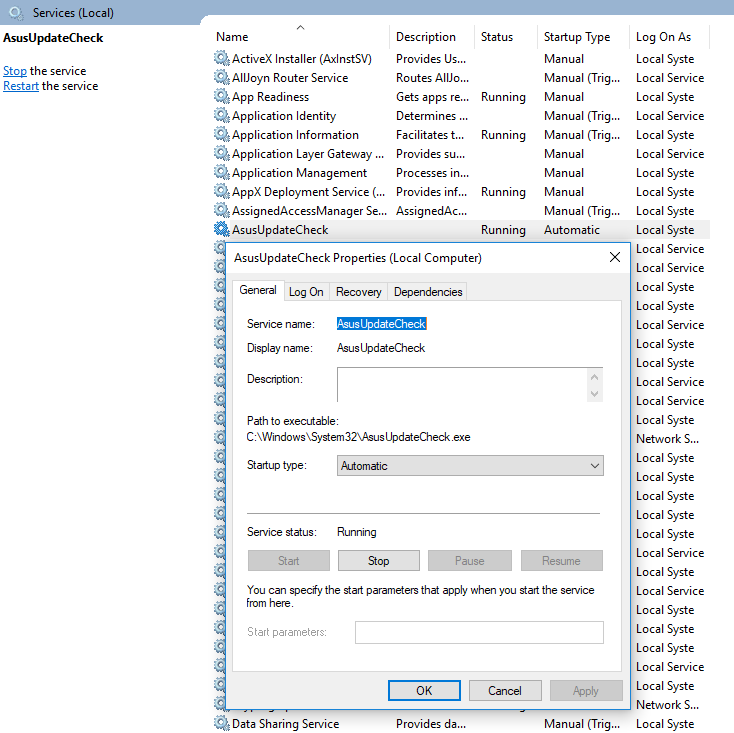The height and width of the screenshot is (733, 734).
Task: Click the highlighted Service name AsusUpdateCheck value
Action: [382, 324]
